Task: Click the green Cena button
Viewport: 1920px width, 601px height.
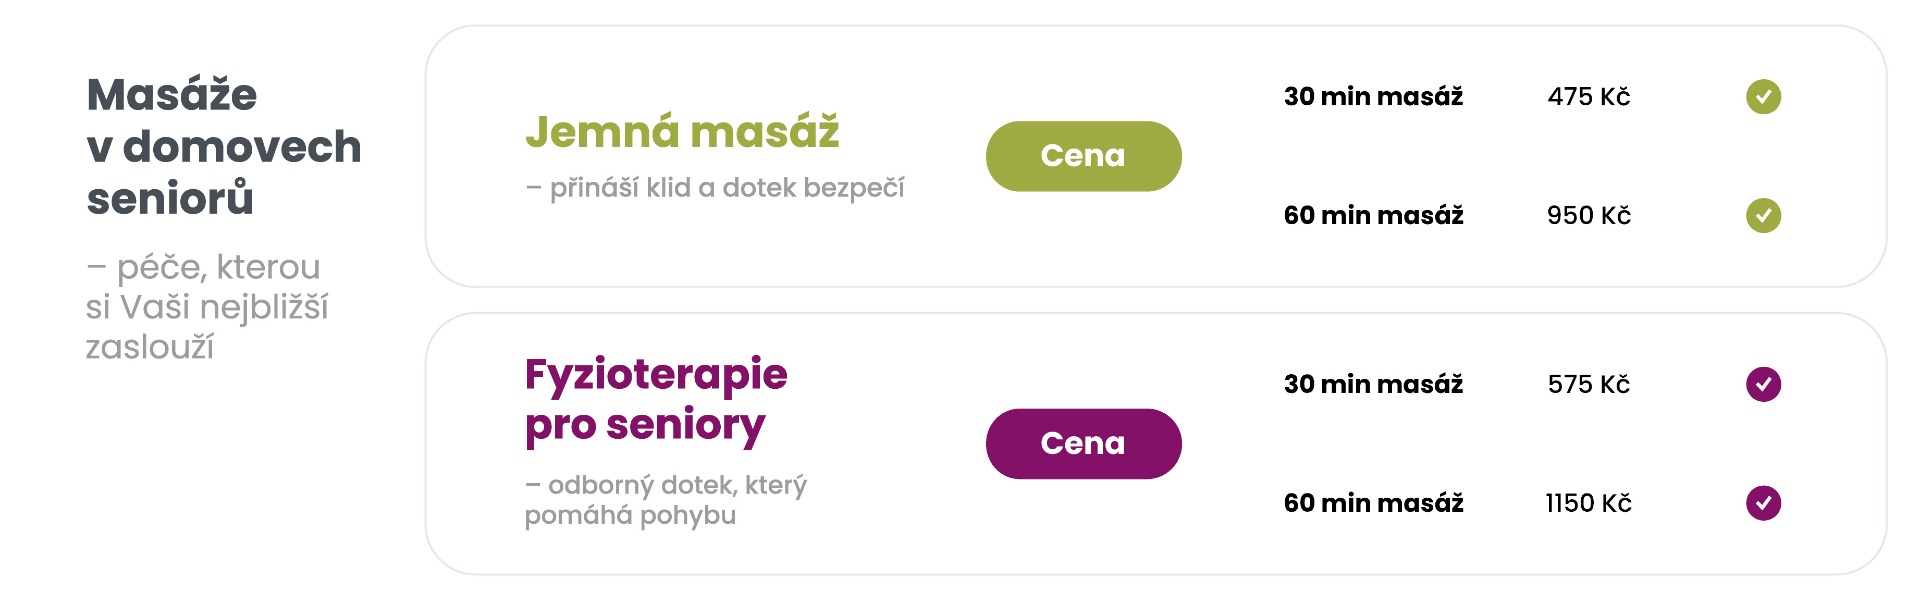Action: coord(1083,156)
